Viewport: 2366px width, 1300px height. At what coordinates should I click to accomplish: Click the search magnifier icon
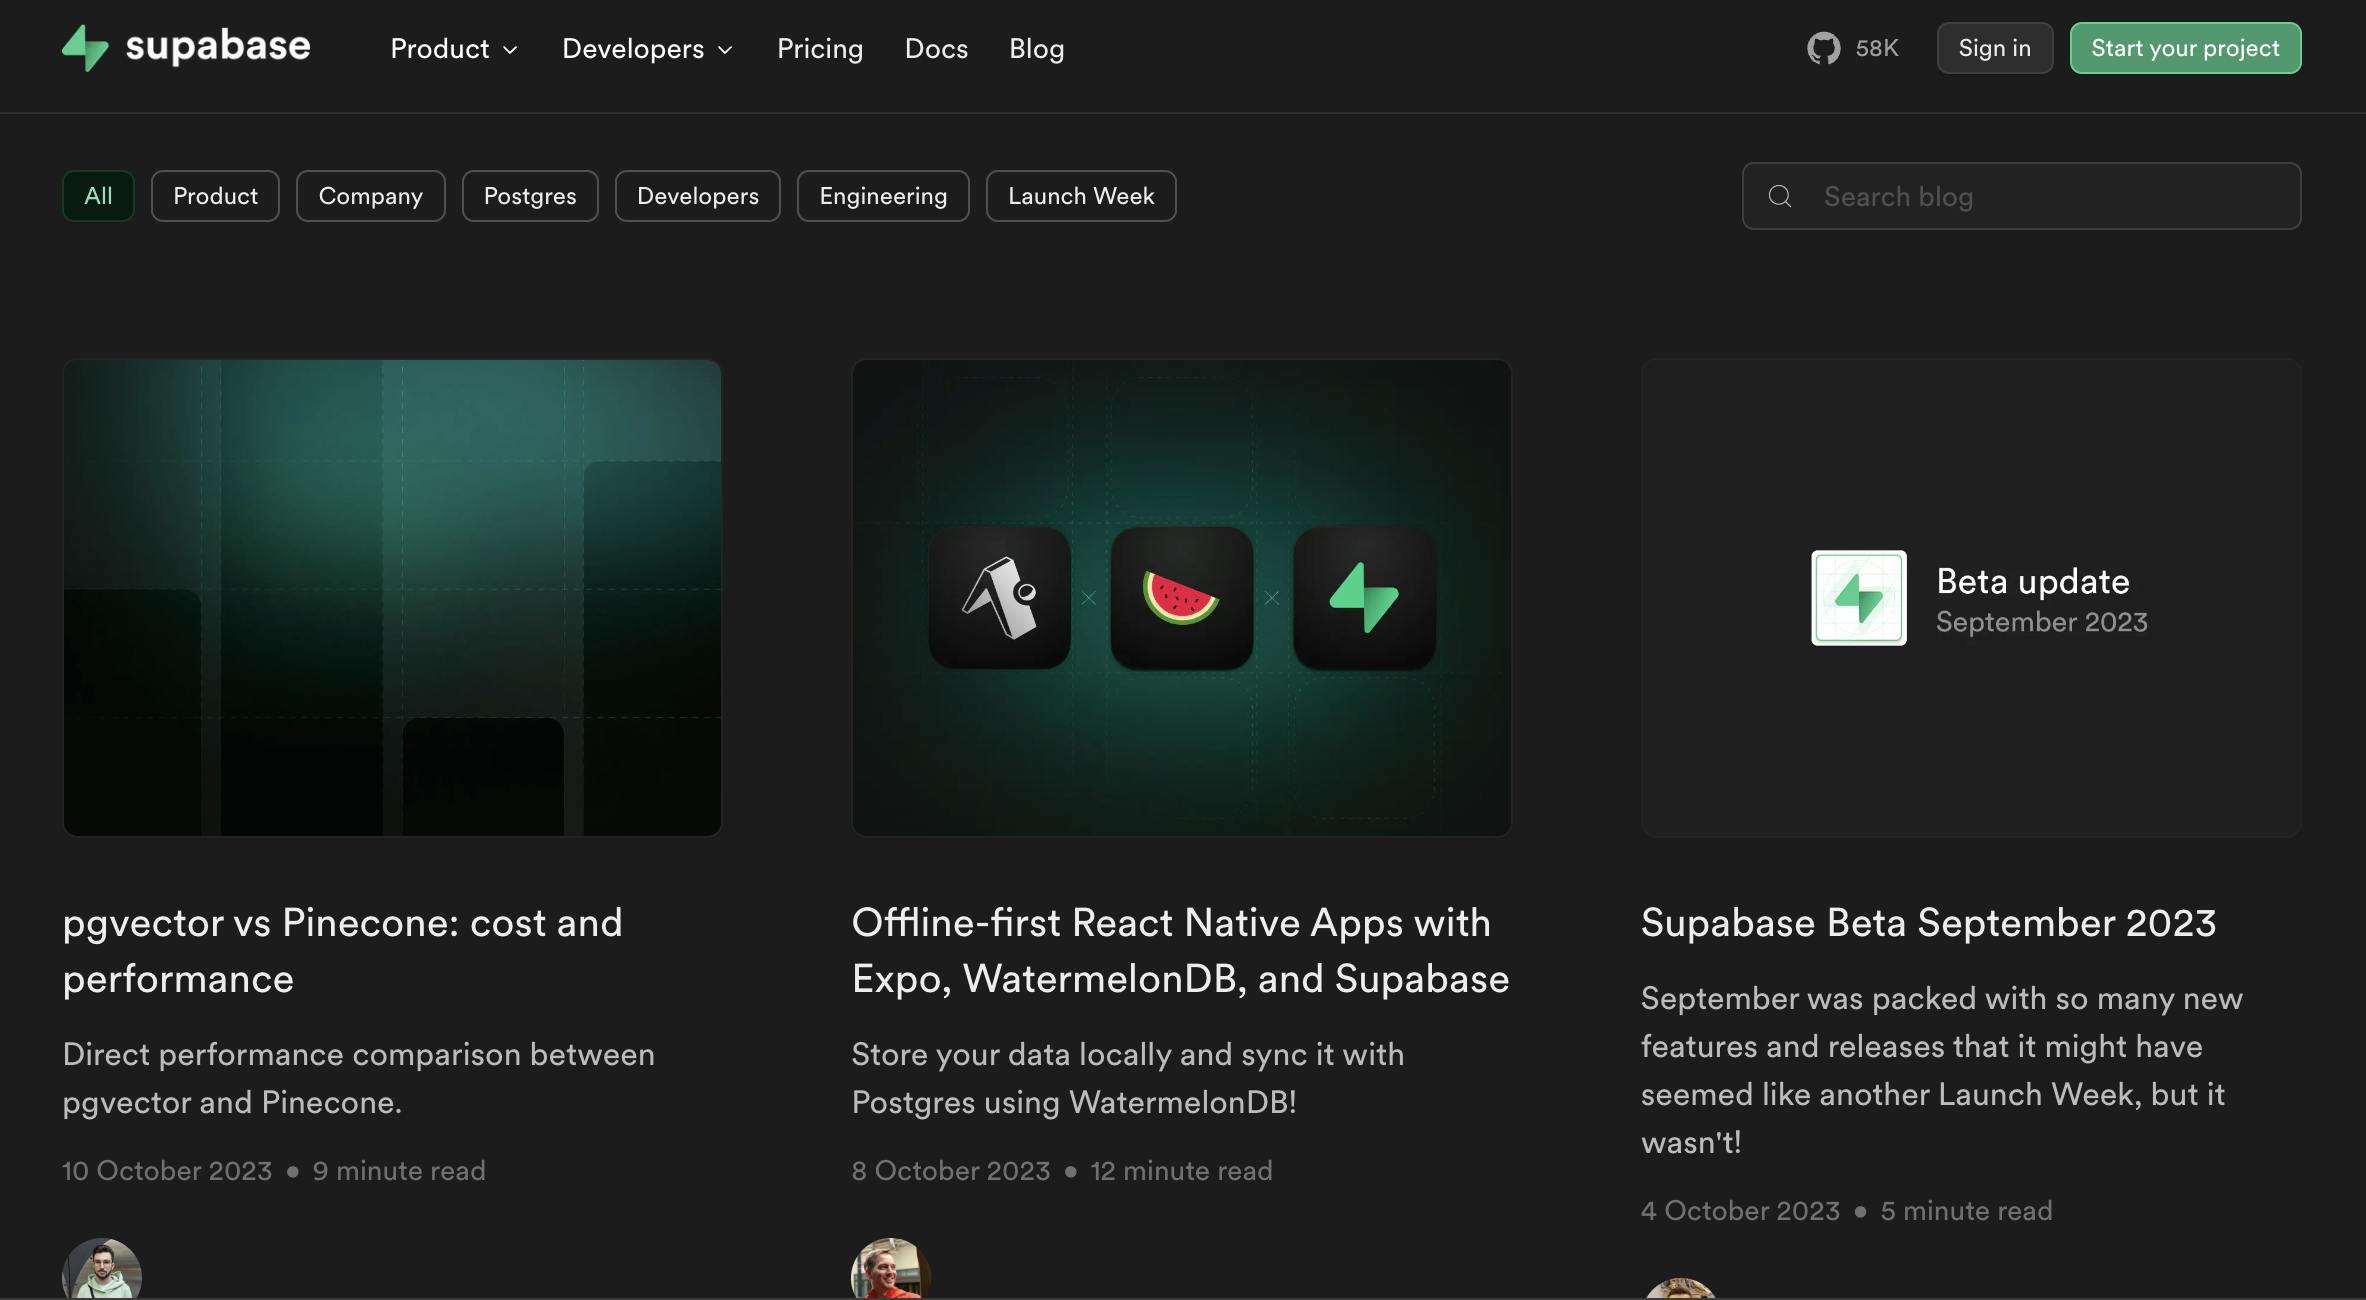coord(1780,196)
